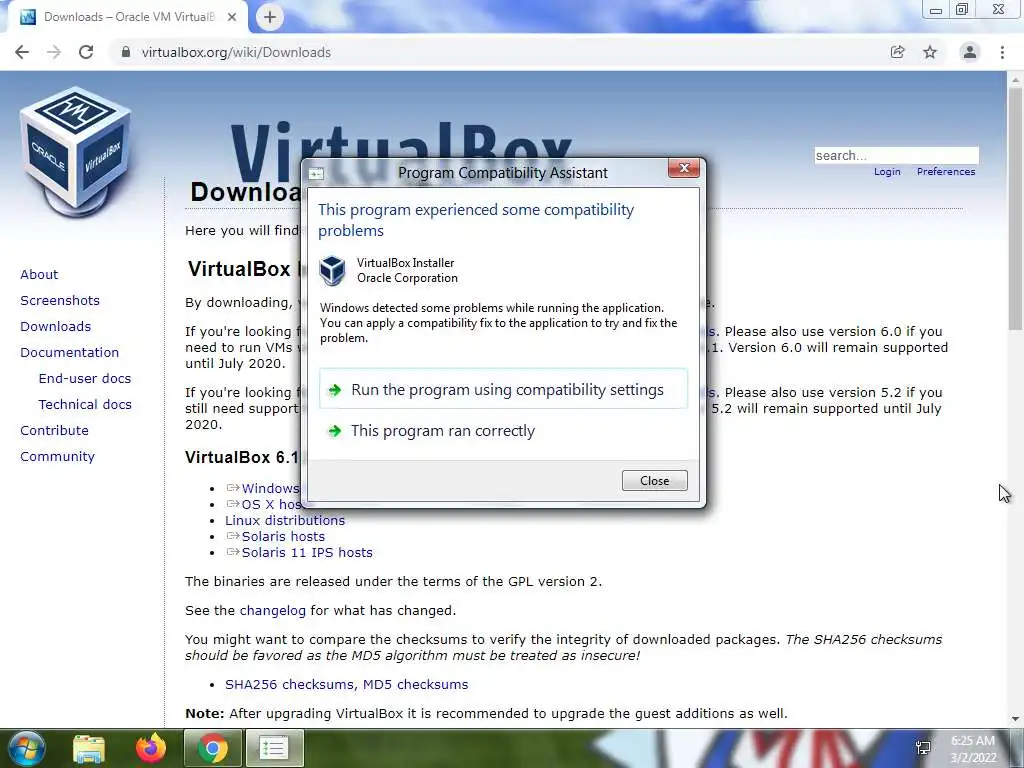Screen dimensions: 1024x768
Task: Minimize the Chrome browser window
Action: click(x=935, y=10)
